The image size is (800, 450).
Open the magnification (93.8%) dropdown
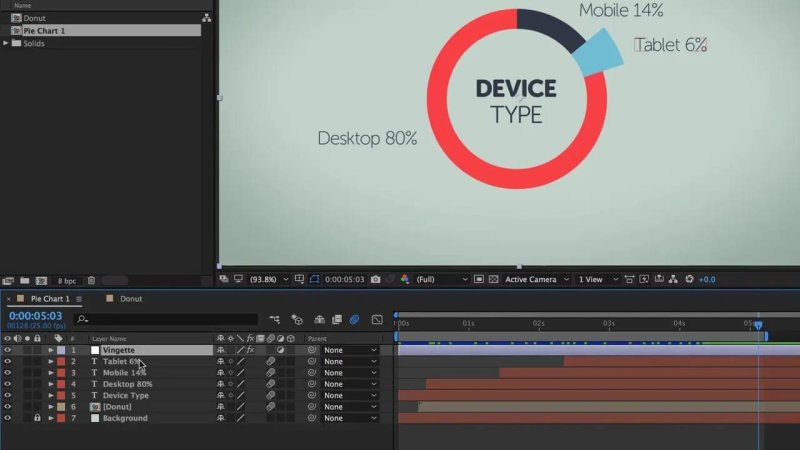coord(269,279)
